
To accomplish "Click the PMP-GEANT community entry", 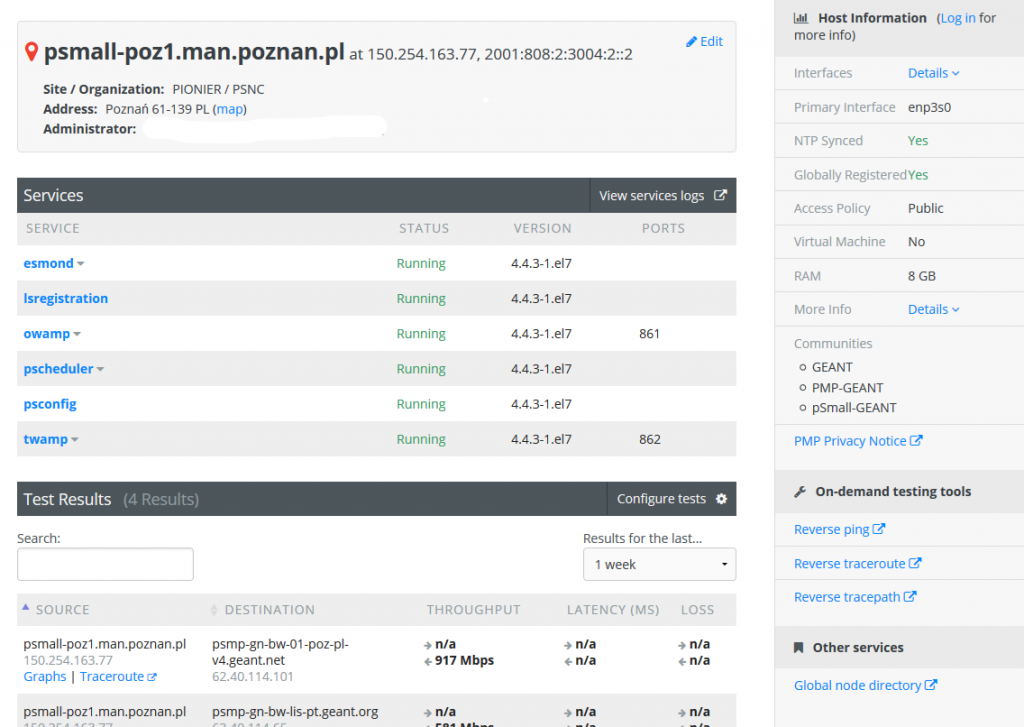I will (848, 388).
